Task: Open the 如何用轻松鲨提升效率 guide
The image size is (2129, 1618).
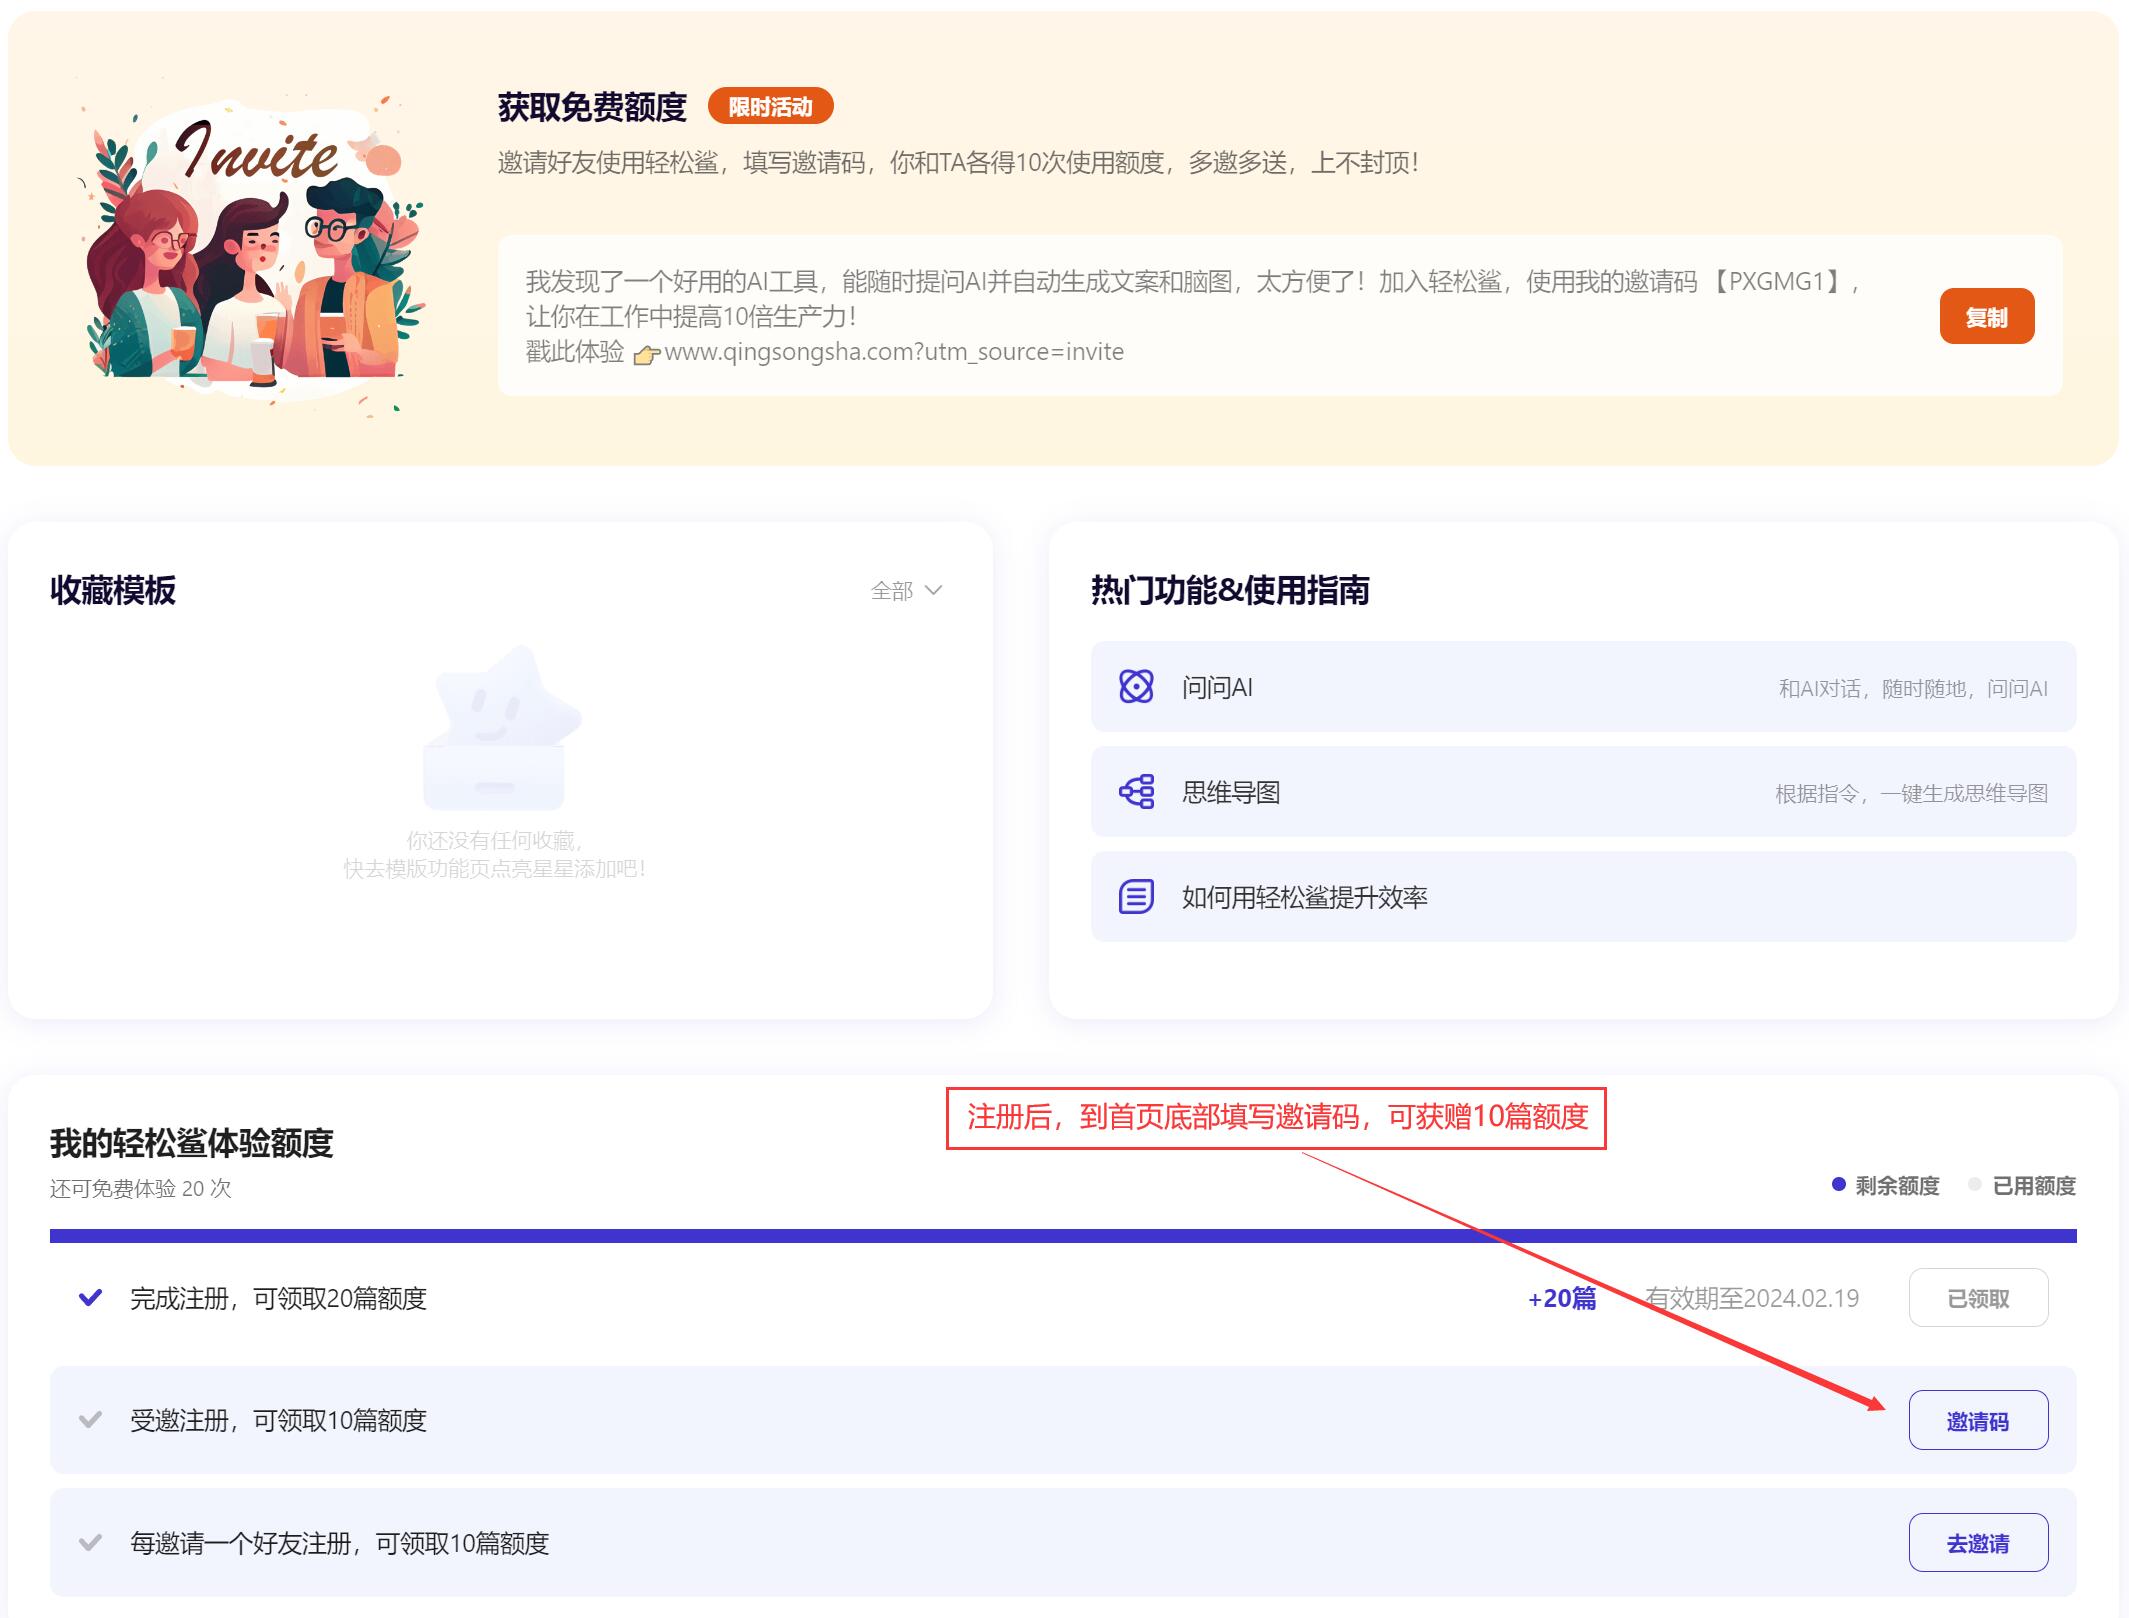Action: (x=1583, y=897)
